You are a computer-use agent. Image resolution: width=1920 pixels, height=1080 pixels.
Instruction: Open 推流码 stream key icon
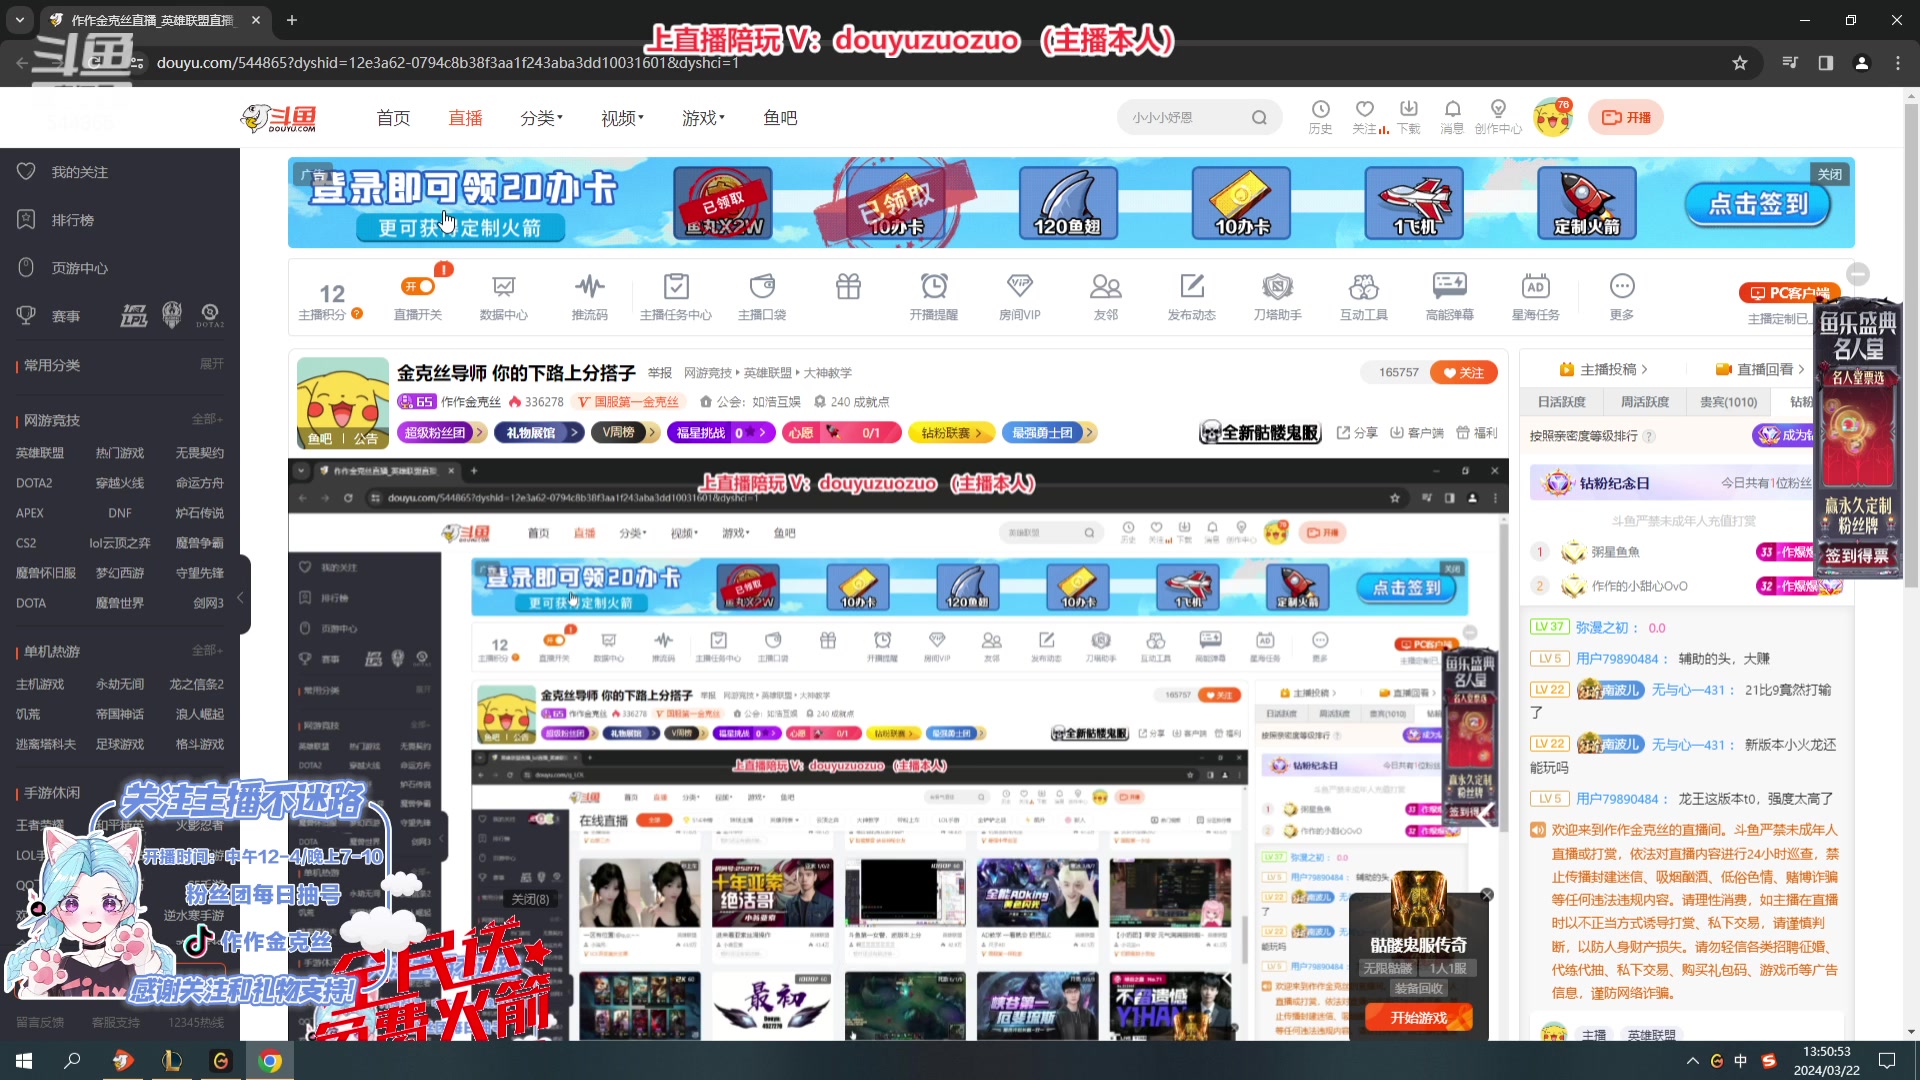tap(589, 297)
